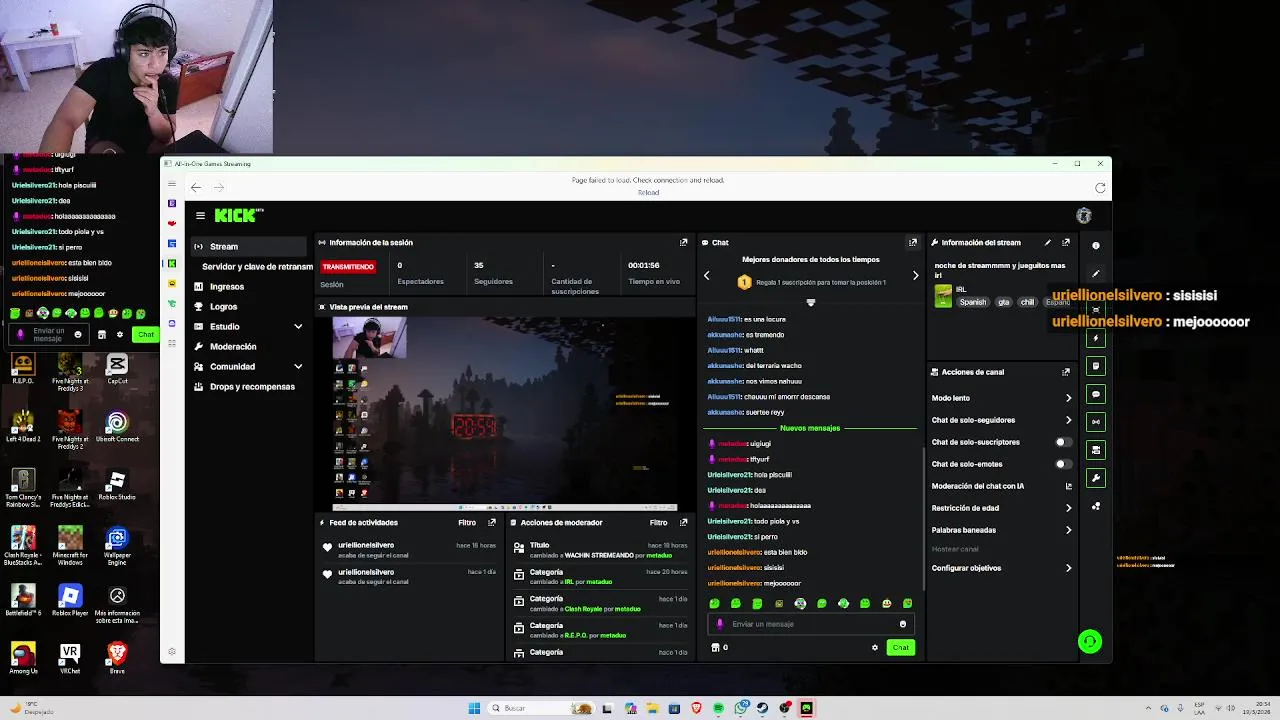This screenshot has width=1280, height=720.
Task: Click the Spanish stream tag
Action: (x=973, y=302)
